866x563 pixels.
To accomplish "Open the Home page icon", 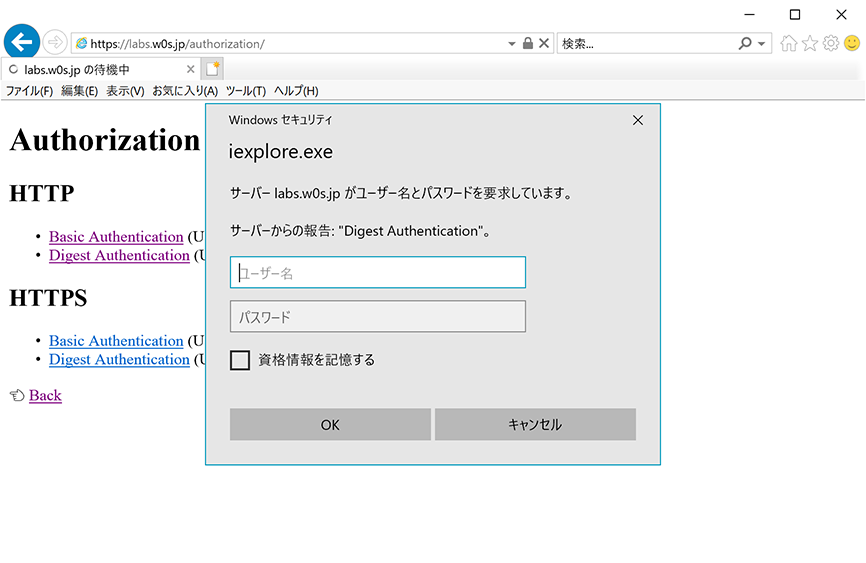I will 789,44.
